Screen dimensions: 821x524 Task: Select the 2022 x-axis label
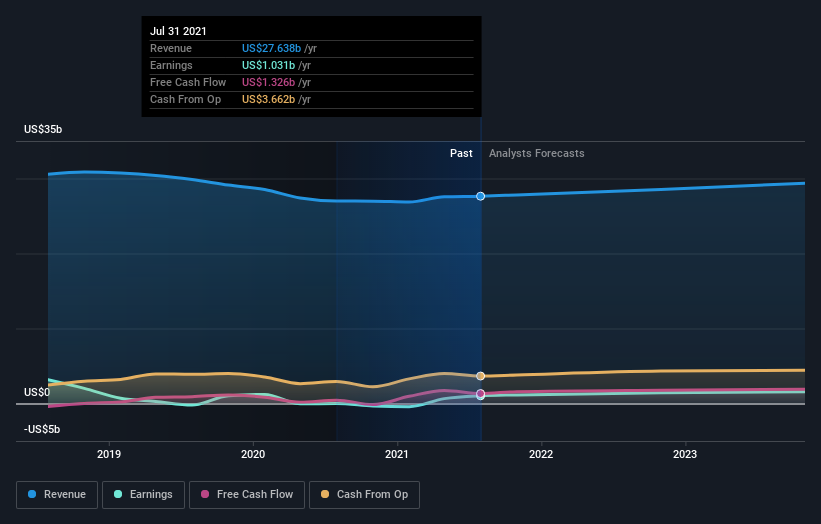(x=541, y=452)
